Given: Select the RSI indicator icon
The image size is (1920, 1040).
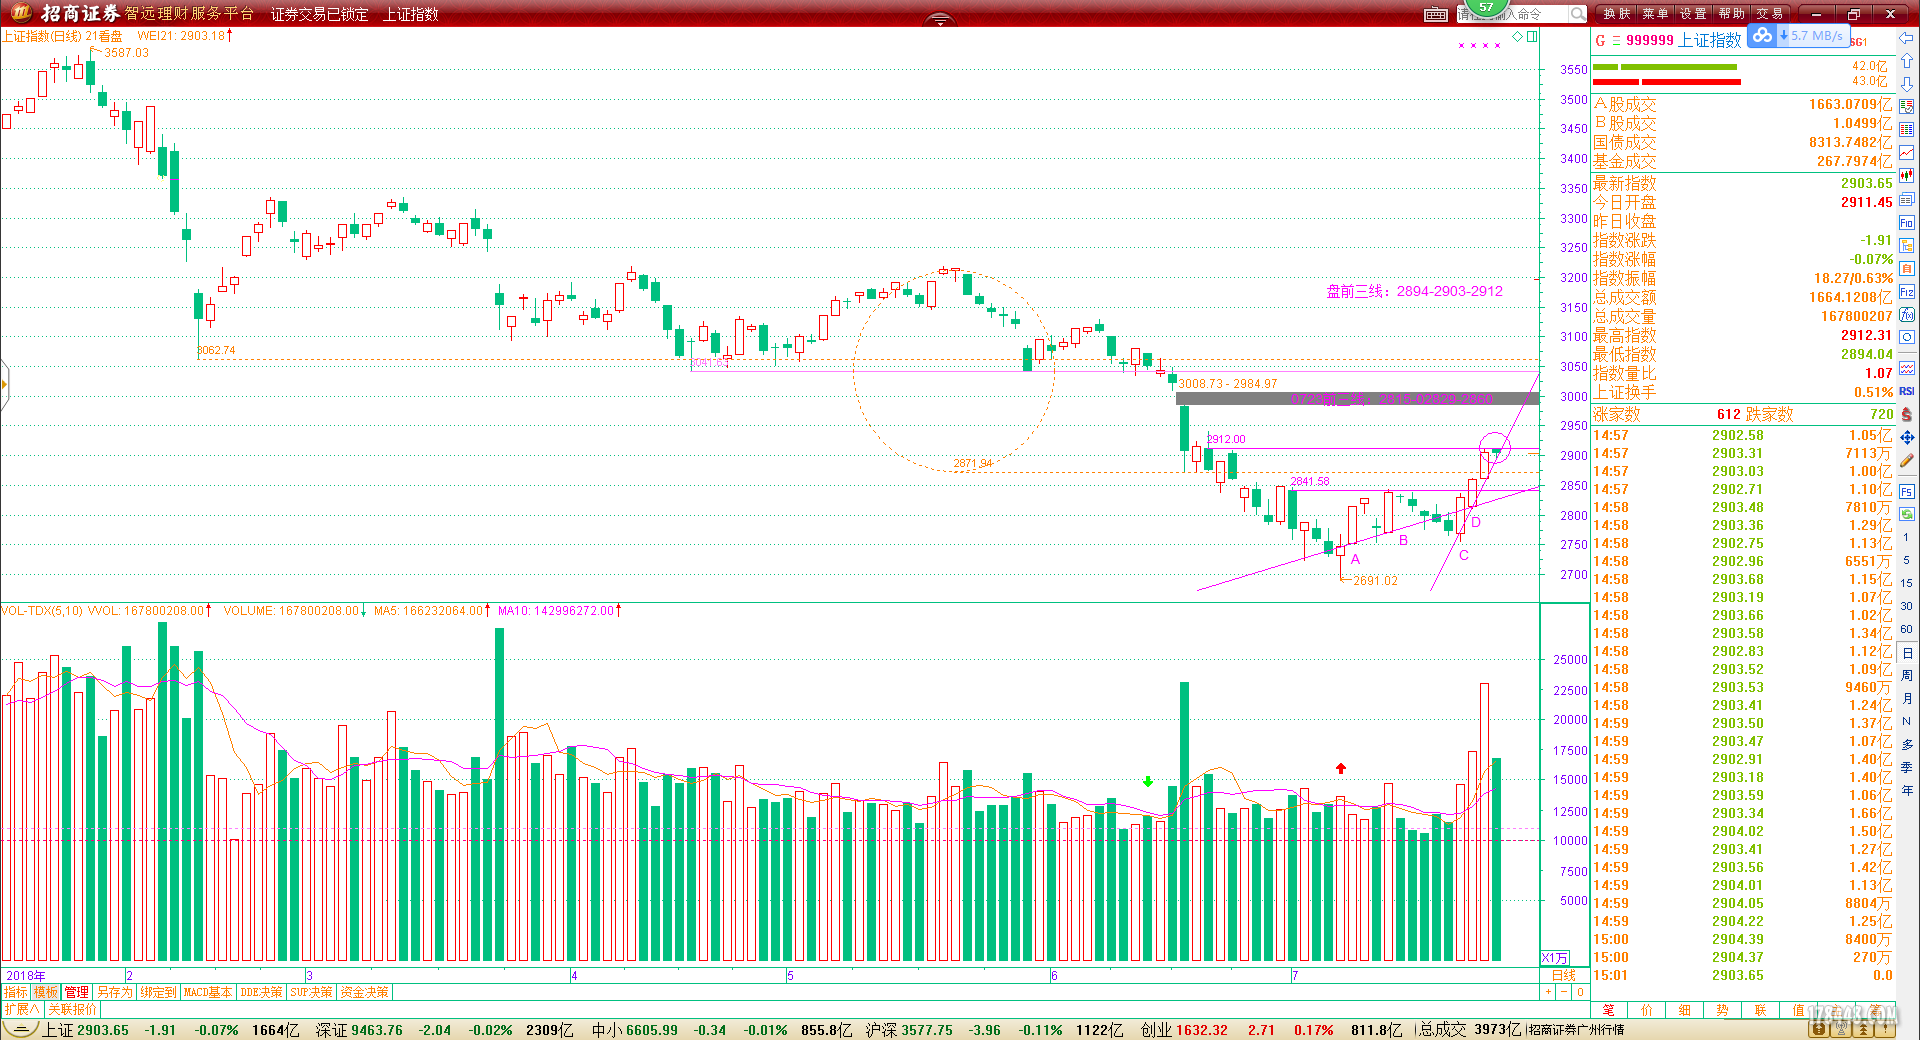Looking at the screenshot, I should pos(1907,391).
